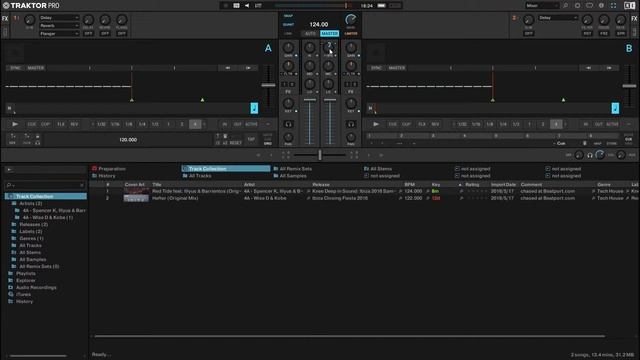Click TAP tempo button on Deck A
The height and width of the screenshot is (360, 640).
tap(251, 139)
